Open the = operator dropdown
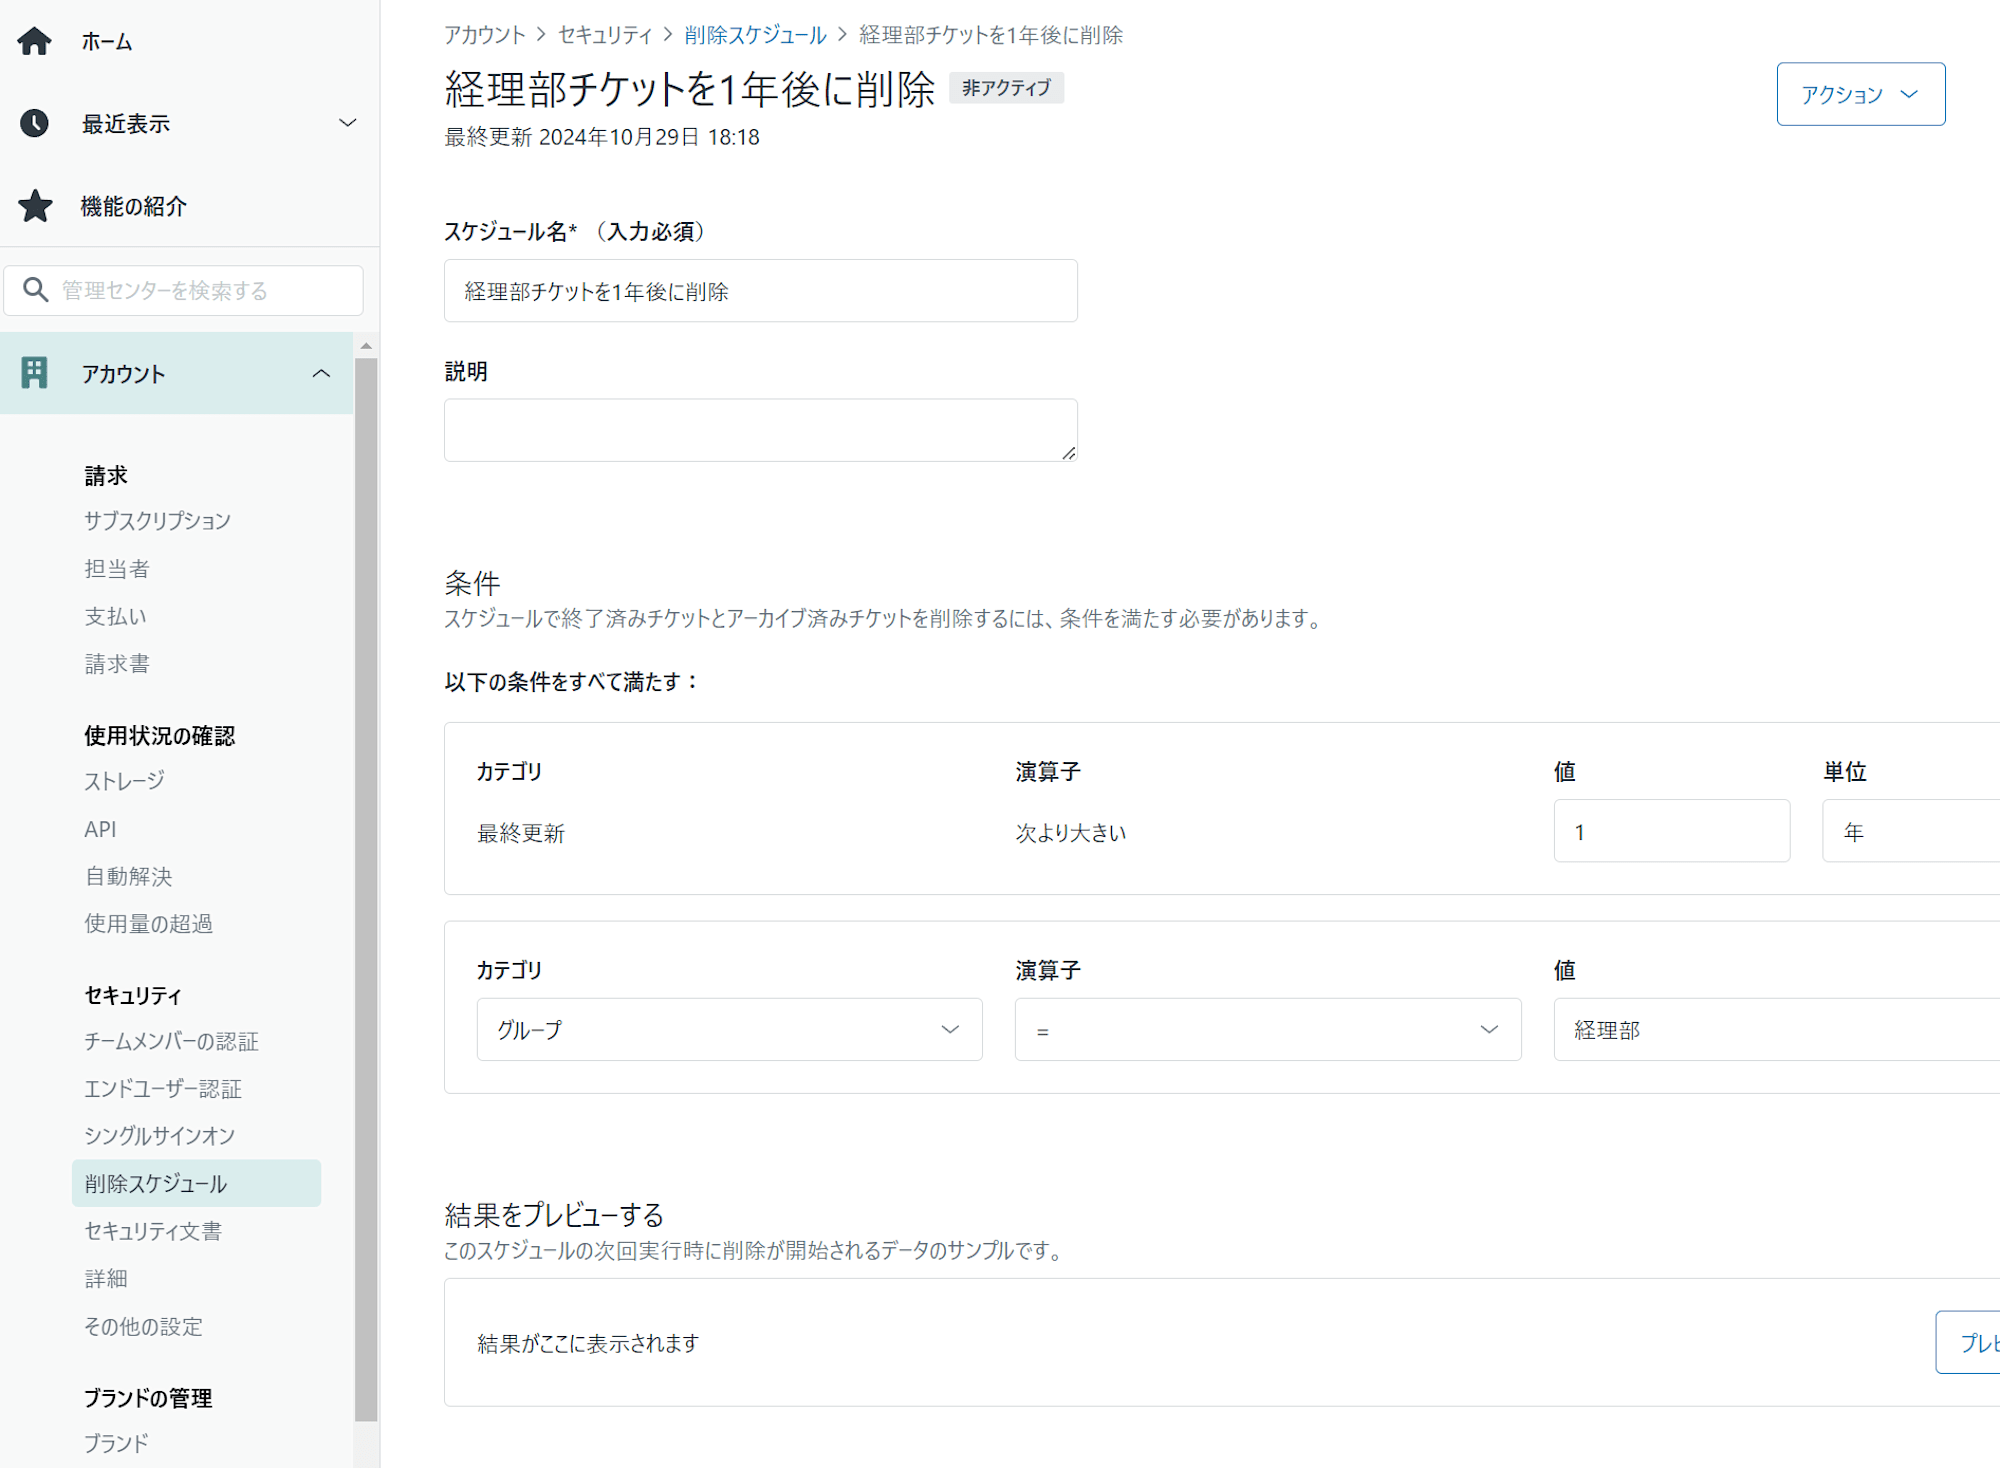This screenshot has height=1468, width=2000. [1267, 1029]
